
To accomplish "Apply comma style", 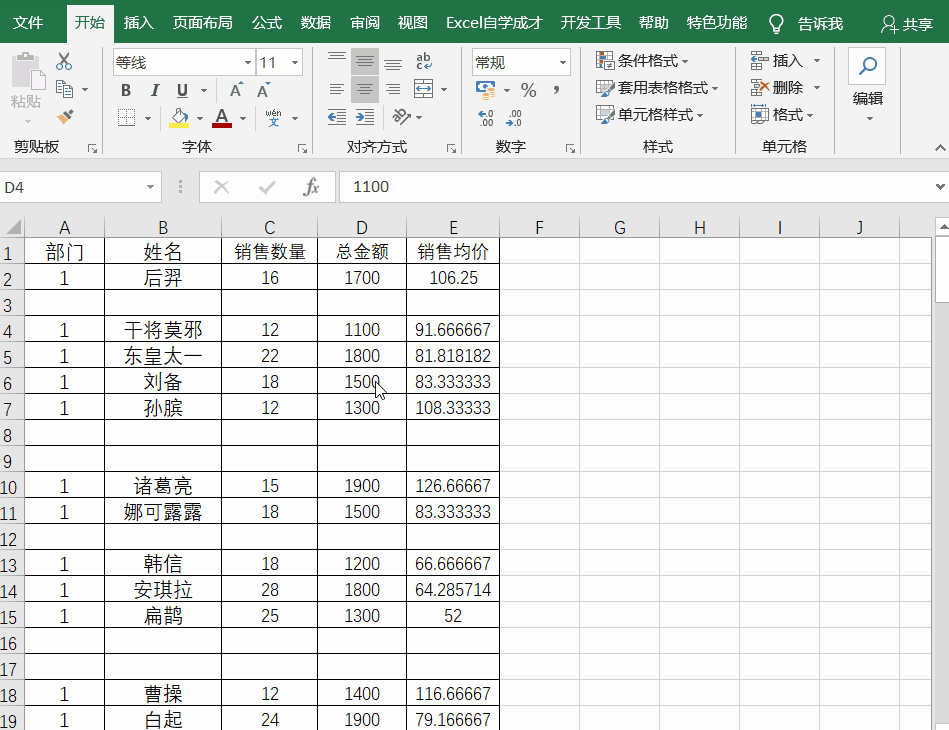I will [x=556, y=90].
